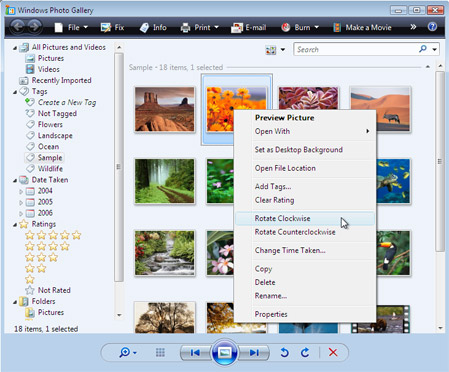Select the Wildlife tag
Viewport: 449px width, 372px height.
point(50,168)
